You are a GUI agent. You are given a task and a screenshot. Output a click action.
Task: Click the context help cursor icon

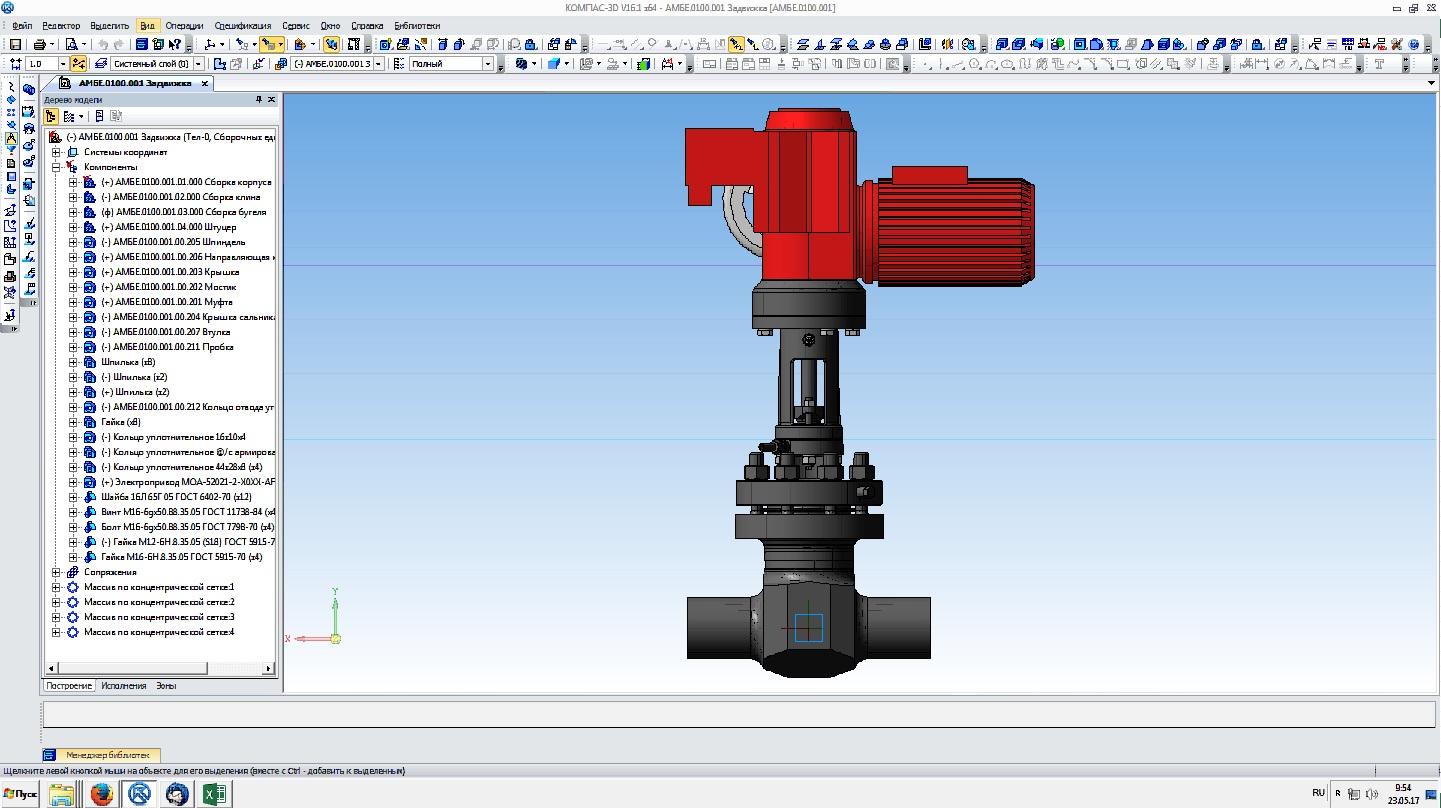175,45
